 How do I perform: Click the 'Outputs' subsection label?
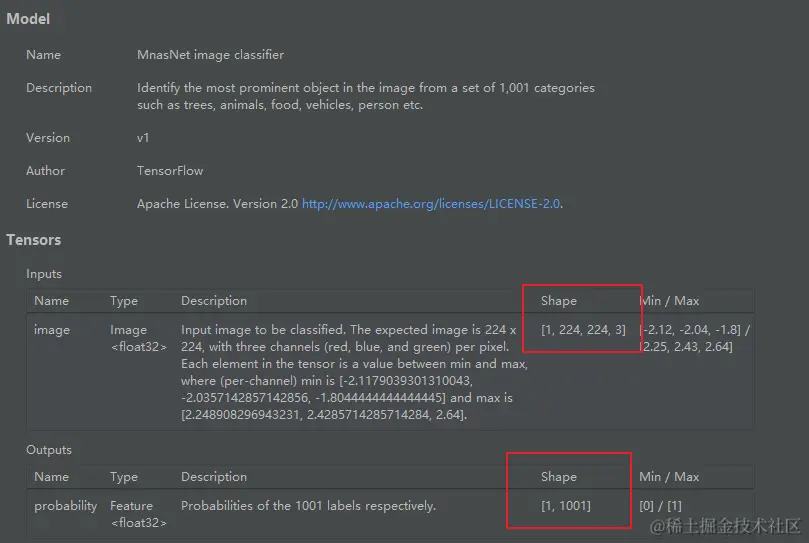tap(49, 450)
